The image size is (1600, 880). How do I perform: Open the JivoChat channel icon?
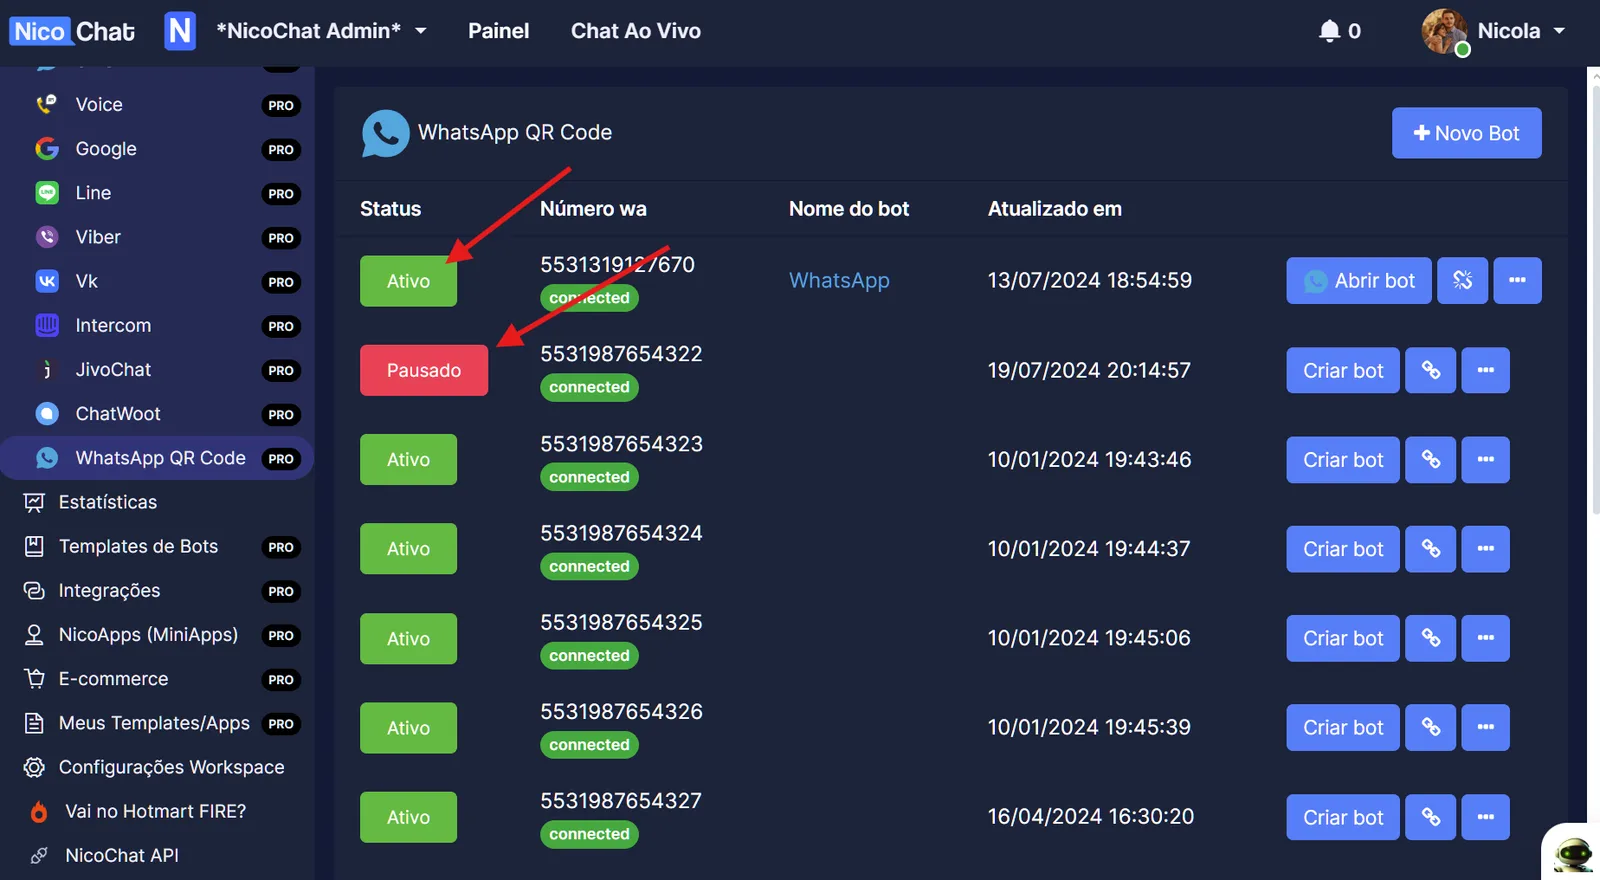tap(46, 370)
